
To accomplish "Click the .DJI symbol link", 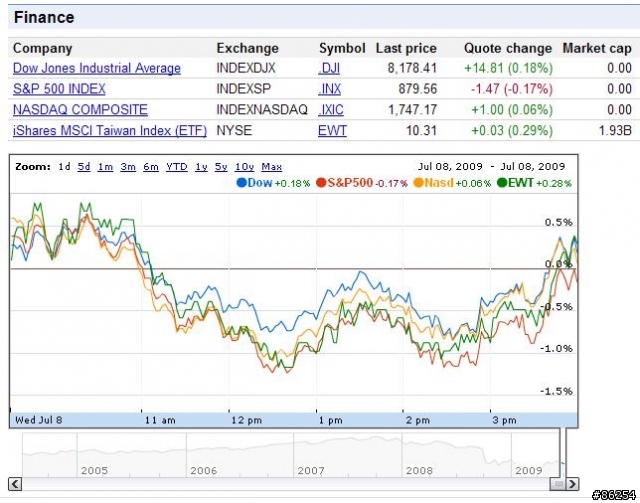I will [x=329, y=68].
